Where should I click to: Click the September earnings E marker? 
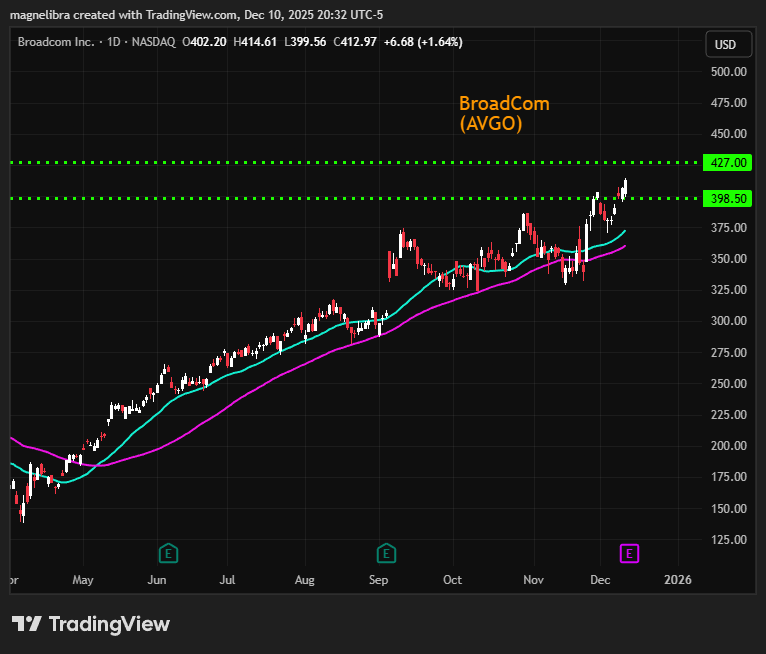click(386, 553)
